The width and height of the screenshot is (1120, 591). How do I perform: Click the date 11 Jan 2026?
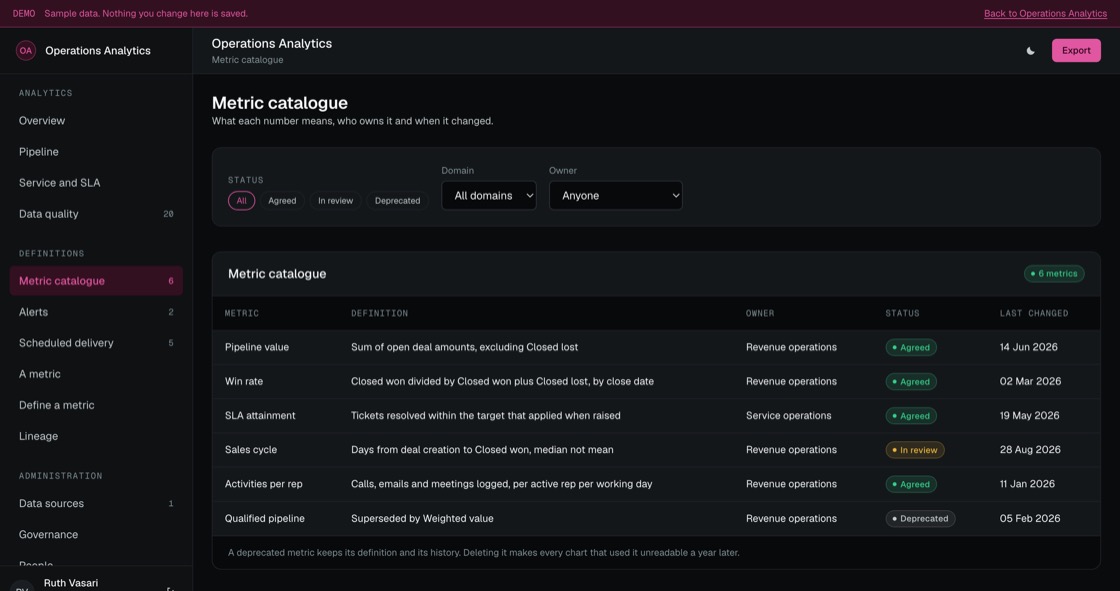point(1027,485)
